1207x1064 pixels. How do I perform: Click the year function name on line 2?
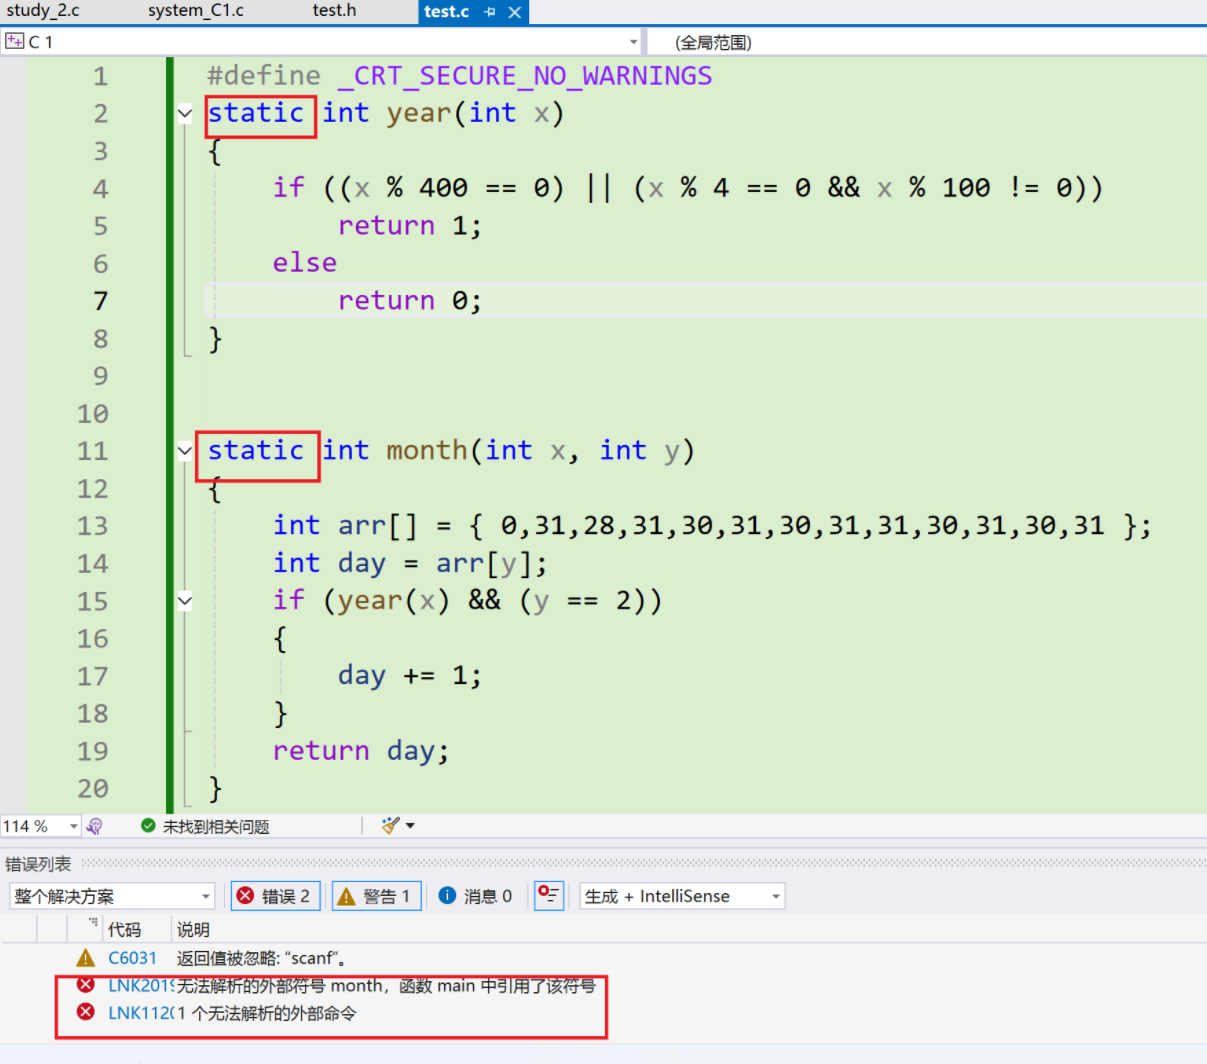coord(419,113)
